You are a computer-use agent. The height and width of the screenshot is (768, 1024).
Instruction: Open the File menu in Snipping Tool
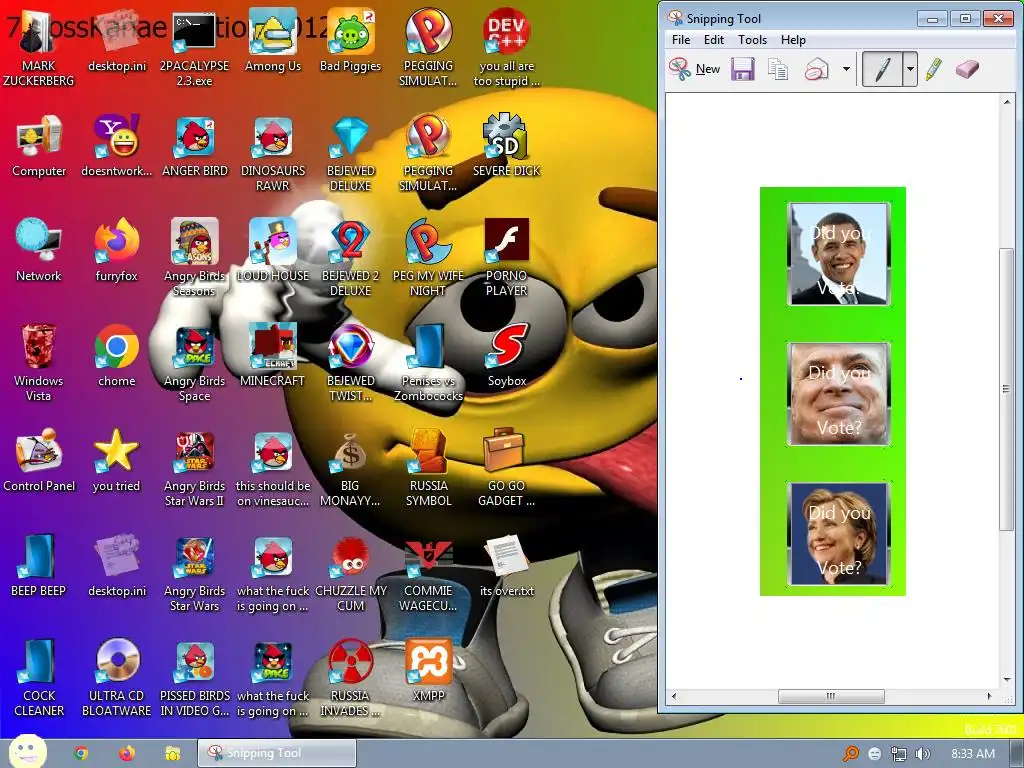681,40
